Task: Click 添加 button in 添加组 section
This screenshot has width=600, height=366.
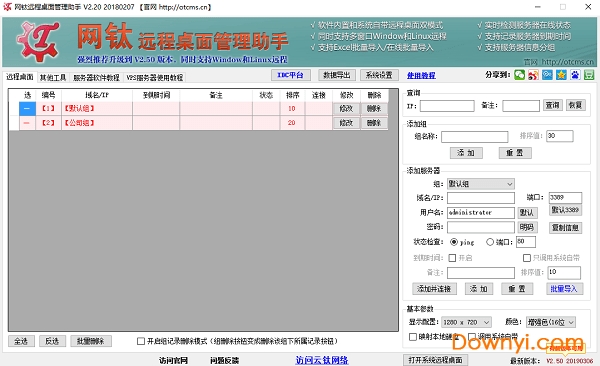Action: 466,153
